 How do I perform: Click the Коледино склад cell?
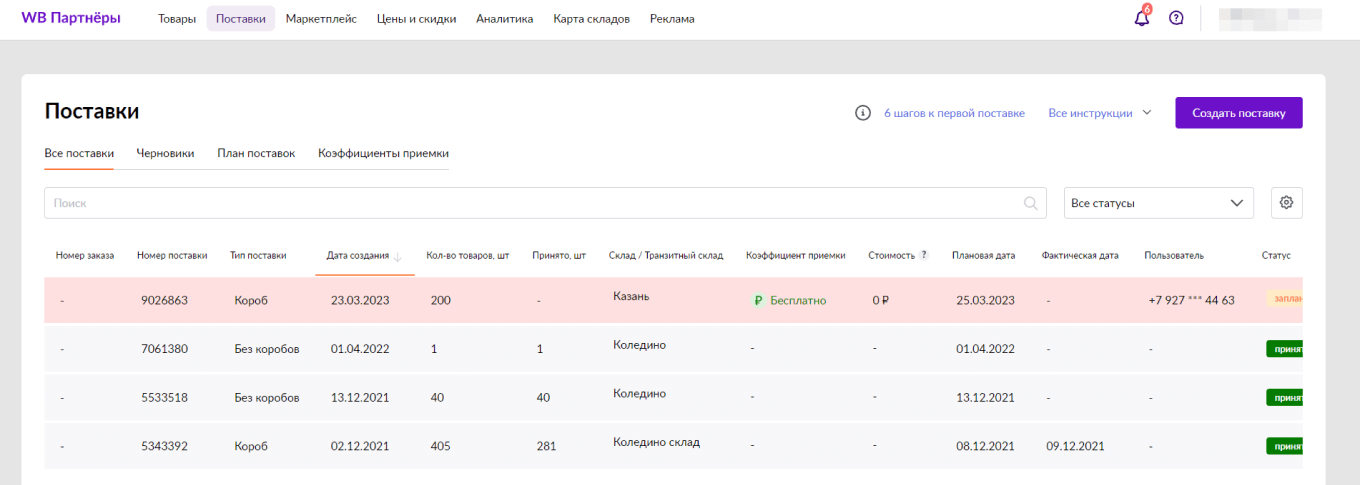[656, 442]
